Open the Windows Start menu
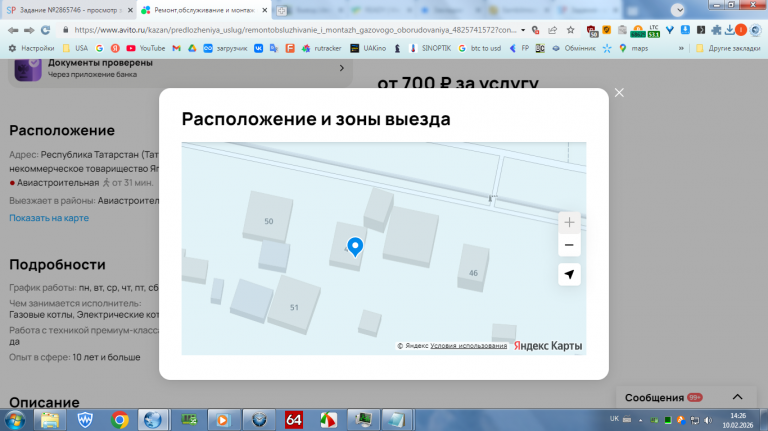 (15, 420)
